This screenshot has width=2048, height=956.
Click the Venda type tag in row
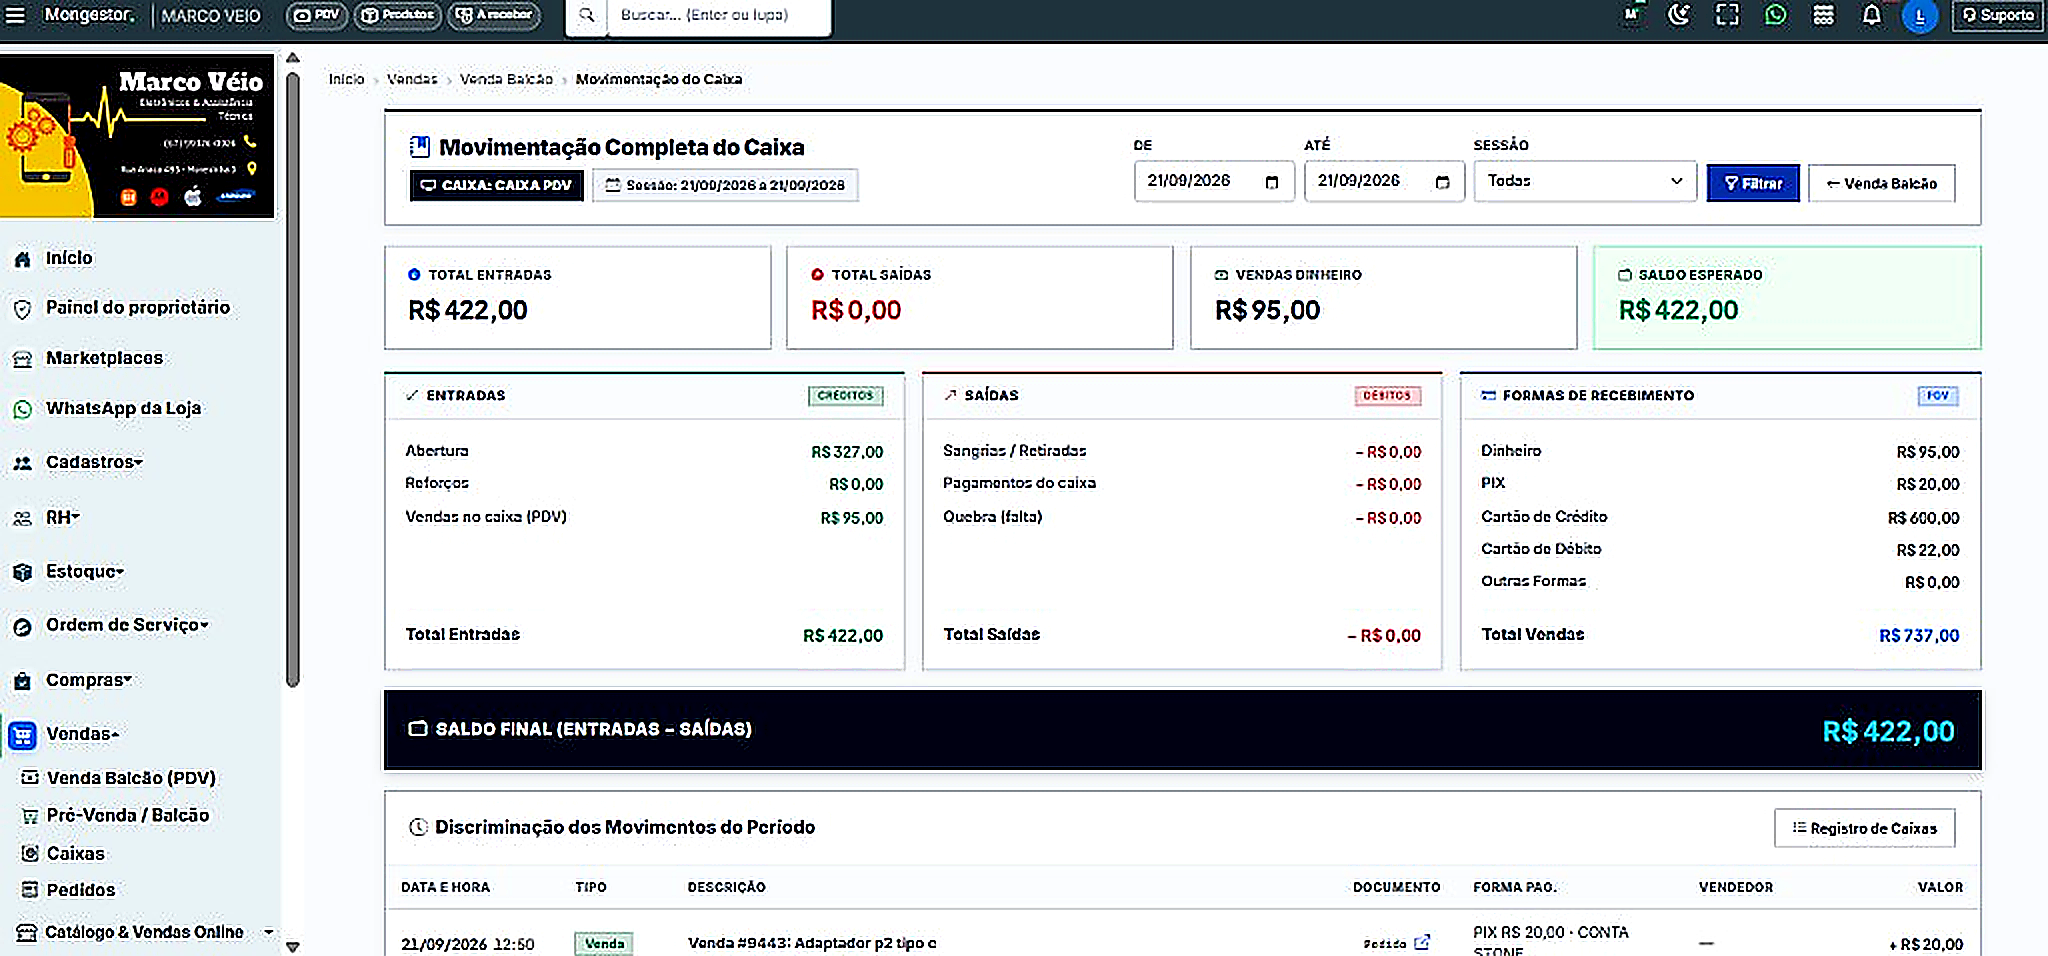pyautogui.click(x=604, y=943)
